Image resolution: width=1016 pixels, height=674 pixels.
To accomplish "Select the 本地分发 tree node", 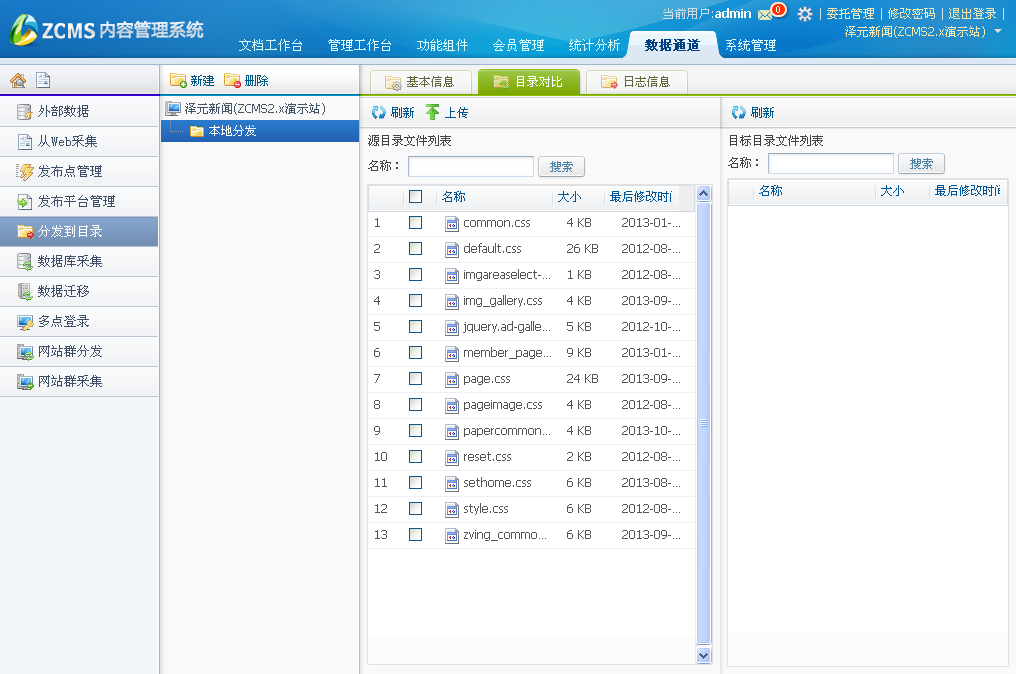I will [232, 131].
